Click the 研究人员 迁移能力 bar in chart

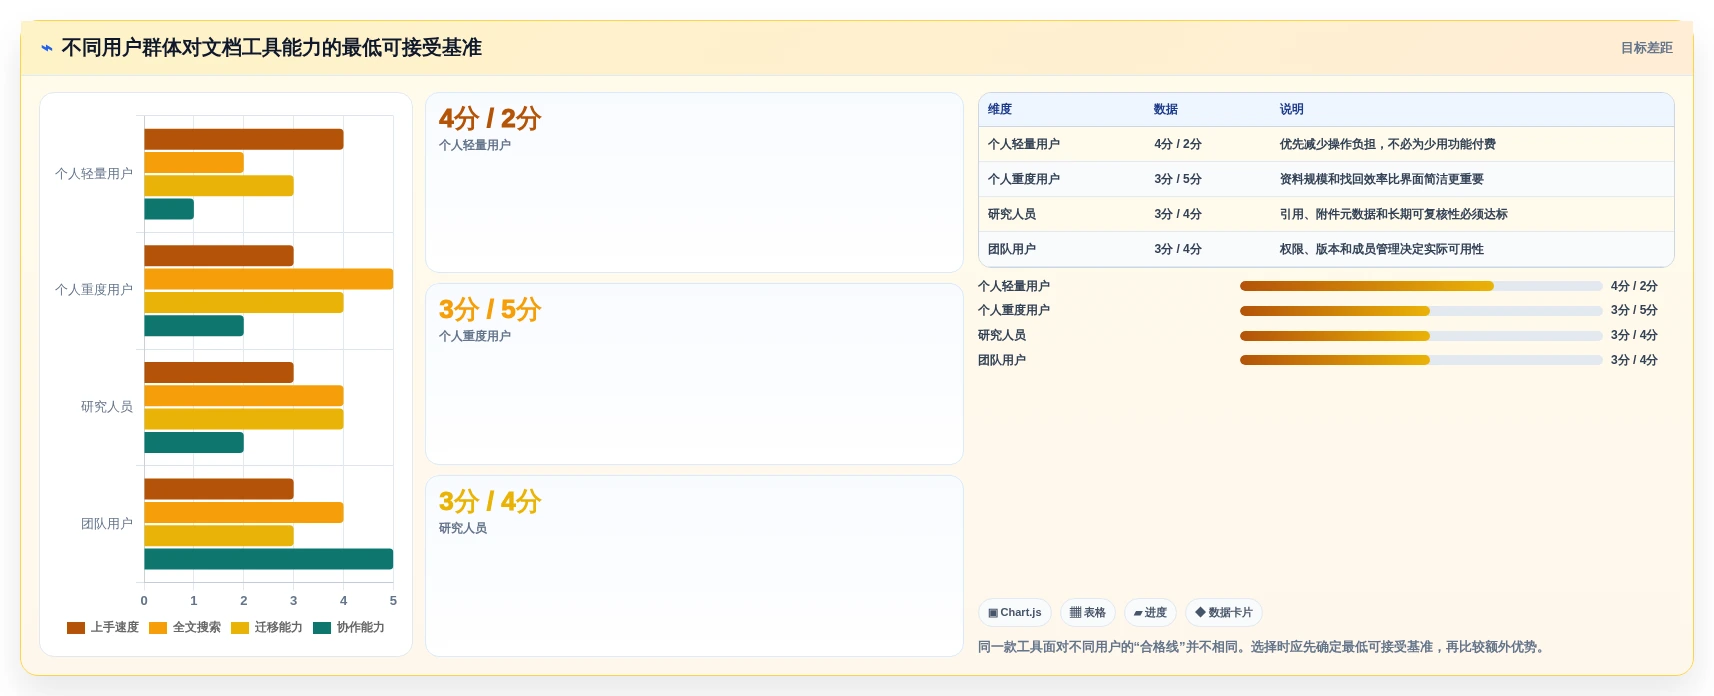click(x=244, y=420)
